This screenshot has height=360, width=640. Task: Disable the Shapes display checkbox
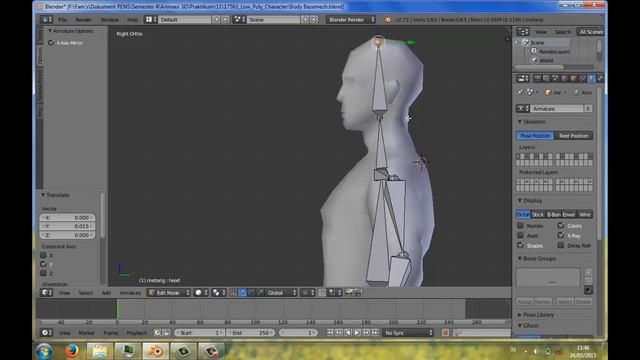pos(520,245)
